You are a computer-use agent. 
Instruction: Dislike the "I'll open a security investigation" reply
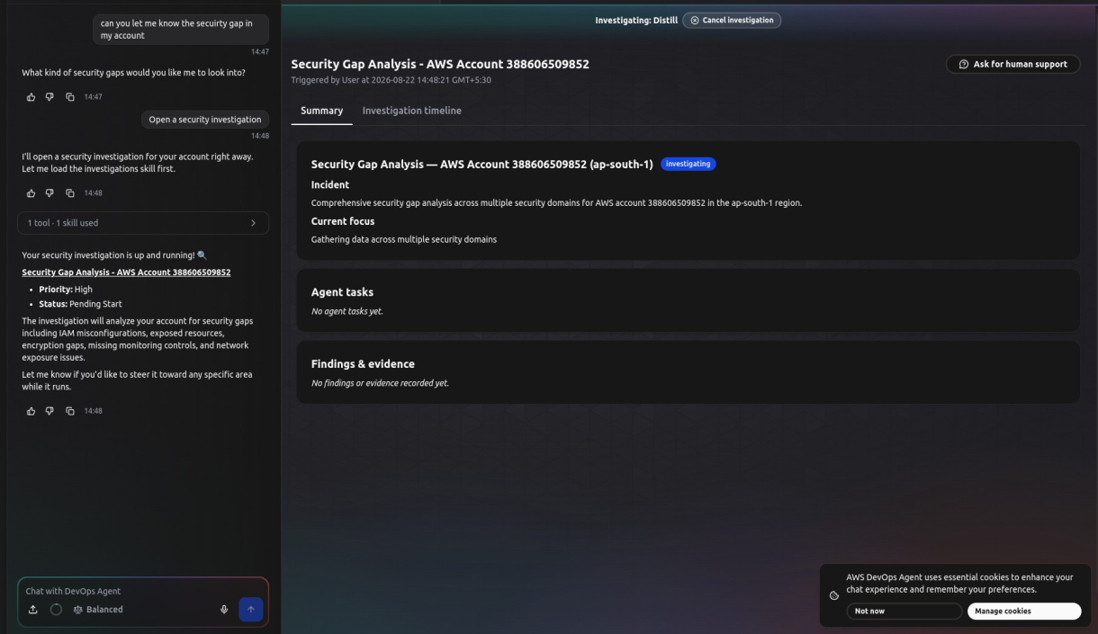[x=50, y=193]
